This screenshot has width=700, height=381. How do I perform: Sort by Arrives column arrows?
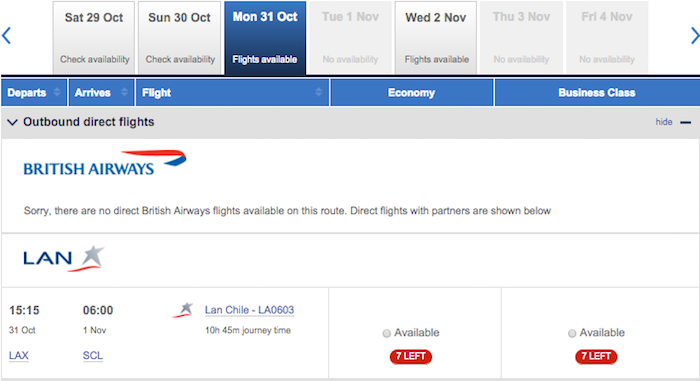tap(124, 92)
